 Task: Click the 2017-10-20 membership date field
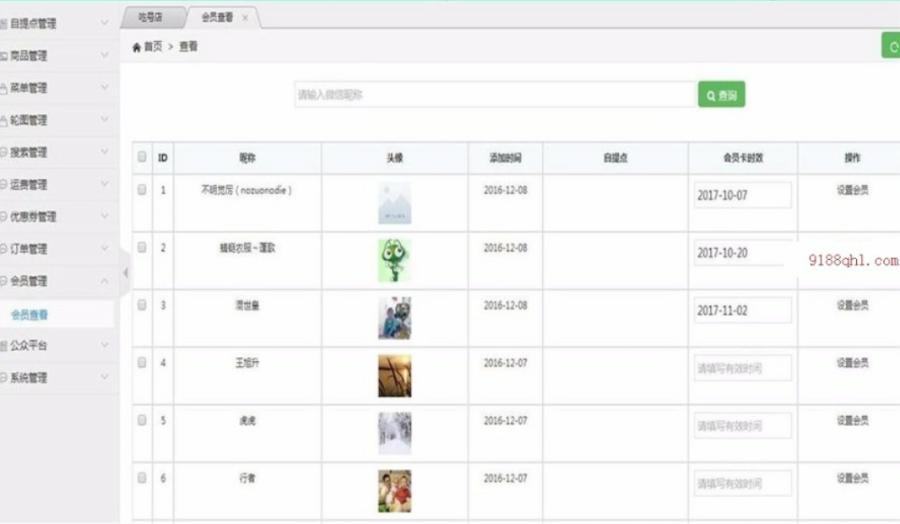click(743, 253)
